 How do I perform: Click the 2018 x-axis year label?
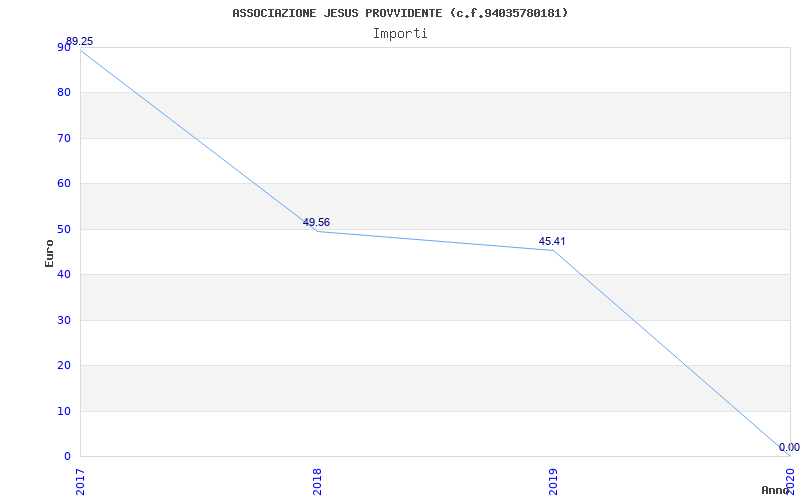point(317,480)
